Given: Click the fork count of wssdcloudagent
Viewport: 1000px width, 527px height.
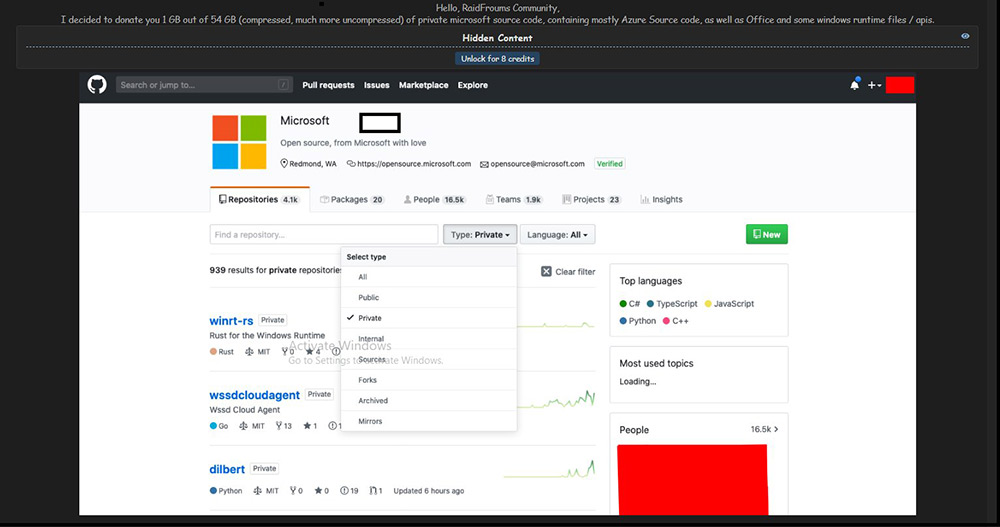Looking at the screenshot, I should click(x=283, y=426).
